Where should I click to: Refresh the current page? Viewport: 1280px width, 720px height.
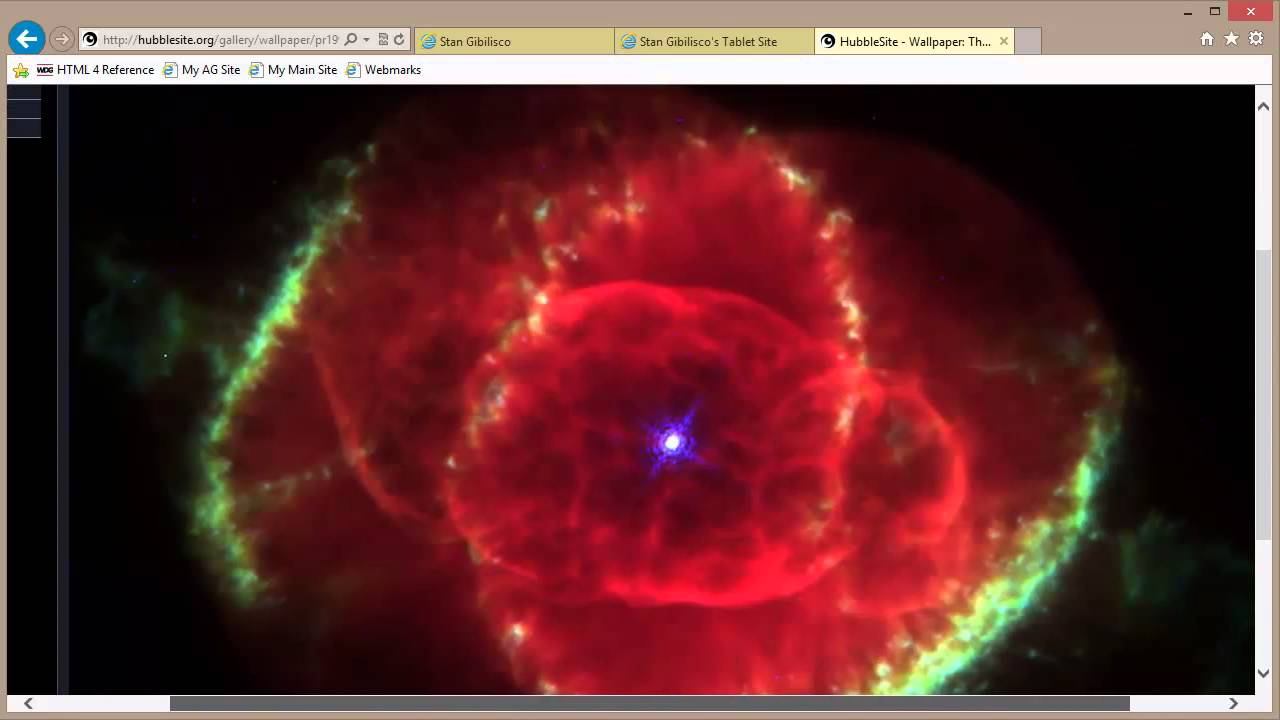pyautogui.click(x=399, y=40)
